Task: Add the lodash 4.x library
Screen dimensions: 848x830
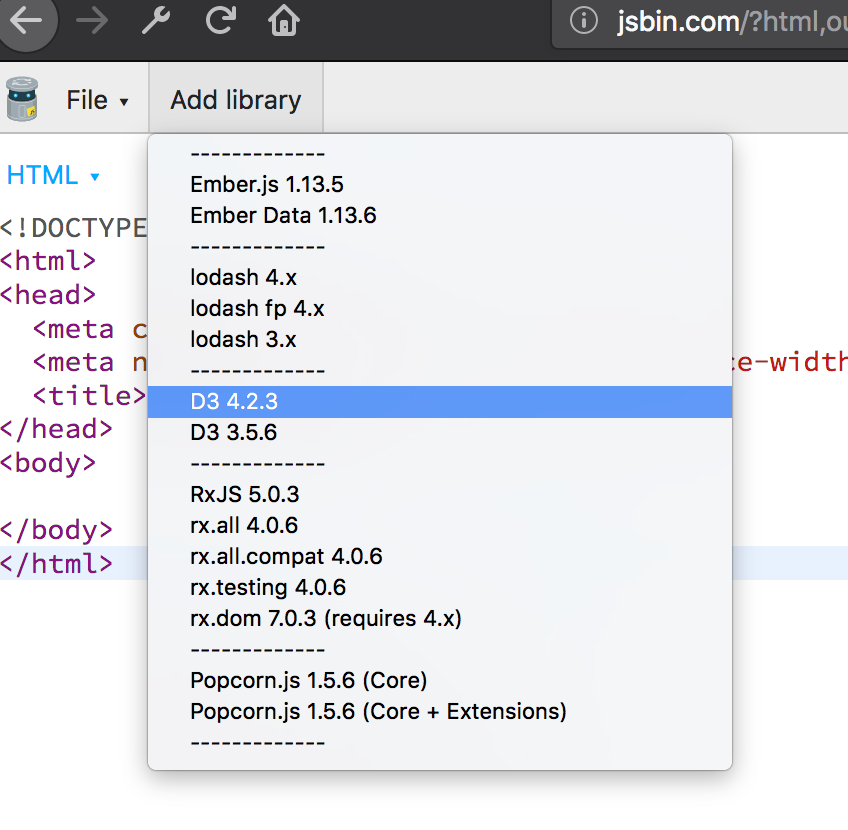Action: click(x=440, y=277)
